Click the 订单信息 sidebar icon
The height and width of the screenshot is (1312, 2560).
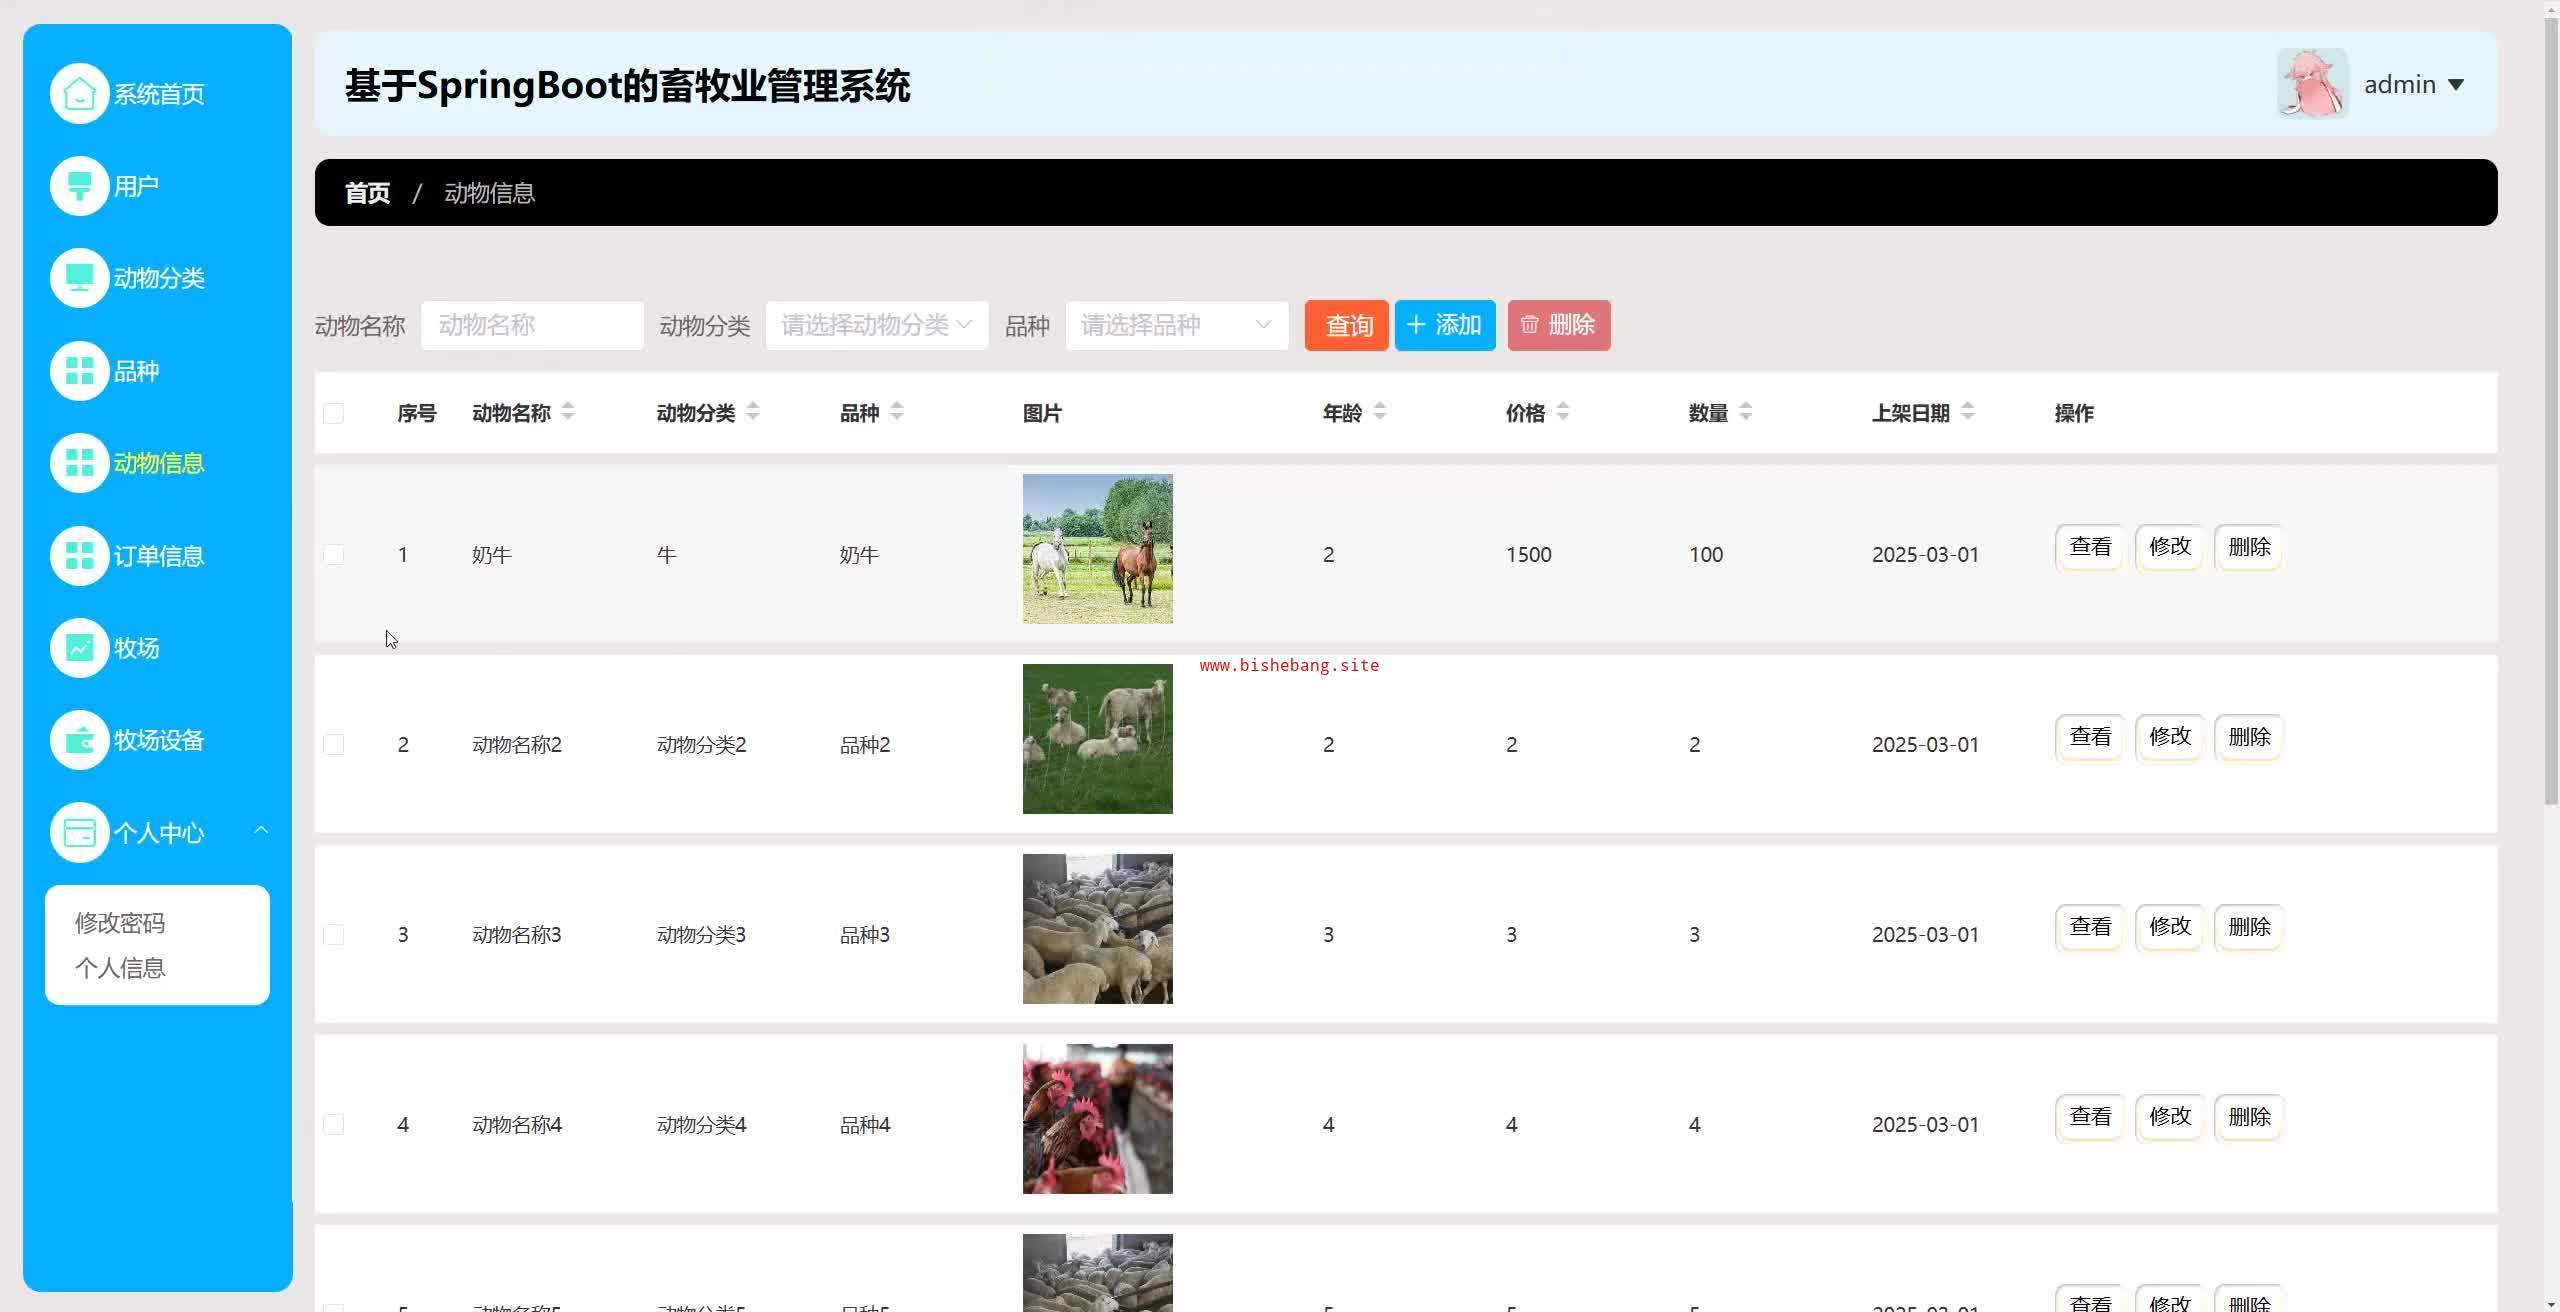(x=79, y=556)
